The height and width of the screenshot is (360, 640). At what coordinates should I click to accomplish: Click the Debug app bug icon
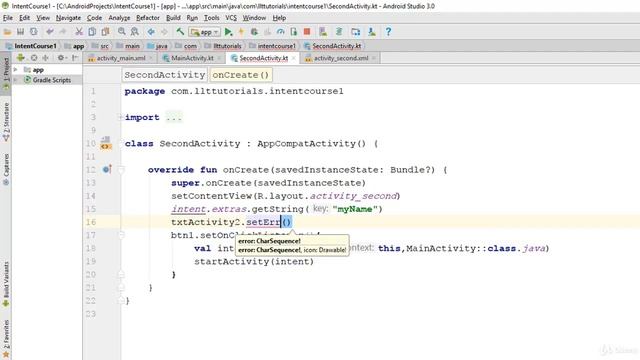(x=254, y=32)
